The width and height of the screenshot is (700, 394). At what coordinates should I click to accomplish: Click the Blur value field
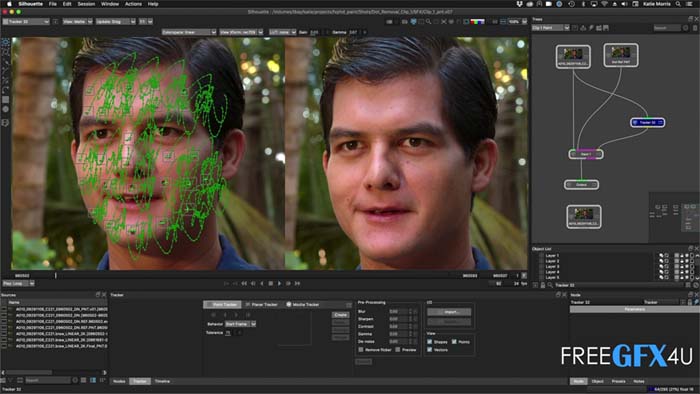pyautogui.click(x=399, y=311)
